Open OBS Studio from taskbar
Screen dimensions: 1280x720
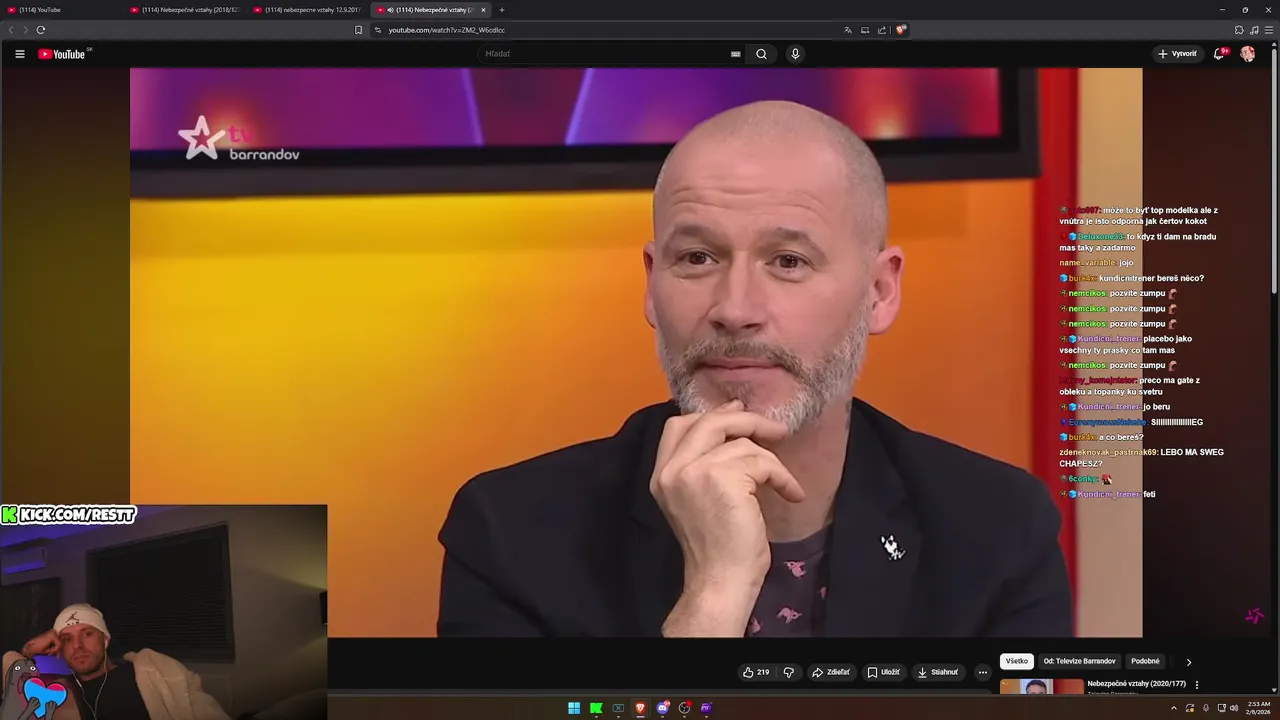[684, 708]
